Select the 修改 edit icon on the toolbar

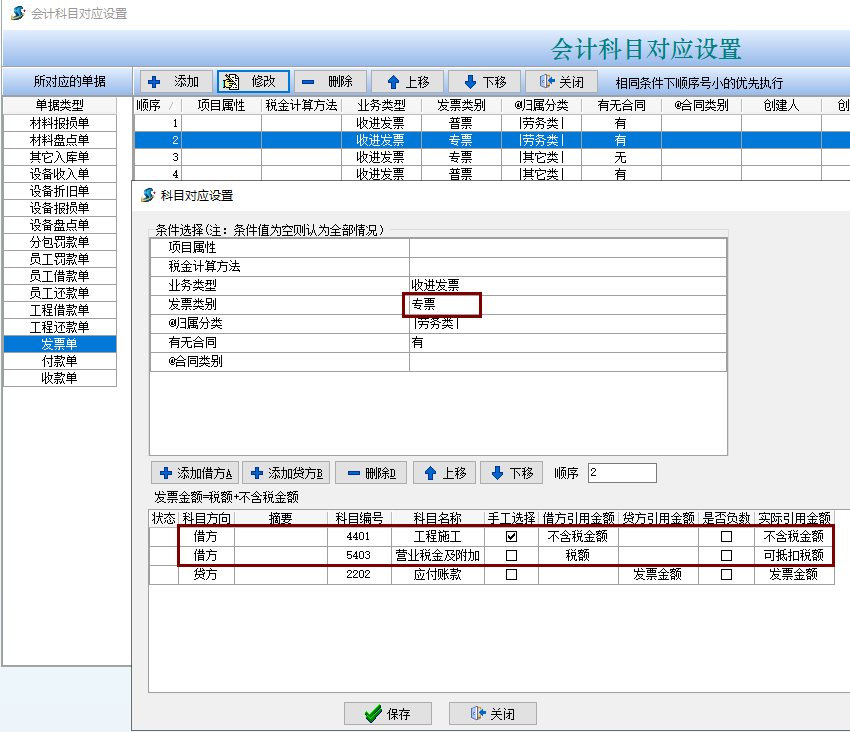[x=229, y=82]
